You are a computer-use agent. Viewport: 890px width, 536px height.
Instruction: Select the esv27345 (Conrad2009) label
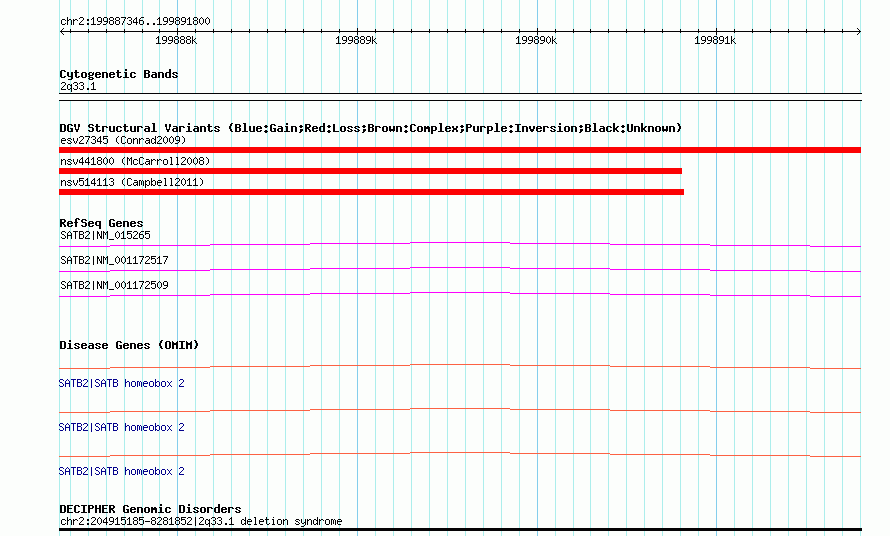[x=123, y=140]
